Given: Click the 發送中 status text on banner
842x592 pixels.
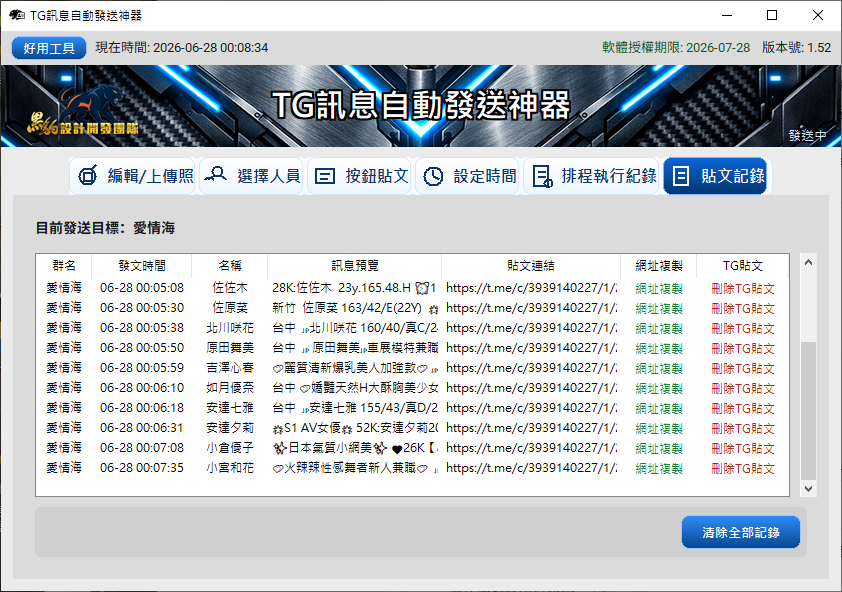Looking at the screenshot, I should [808, 135].
